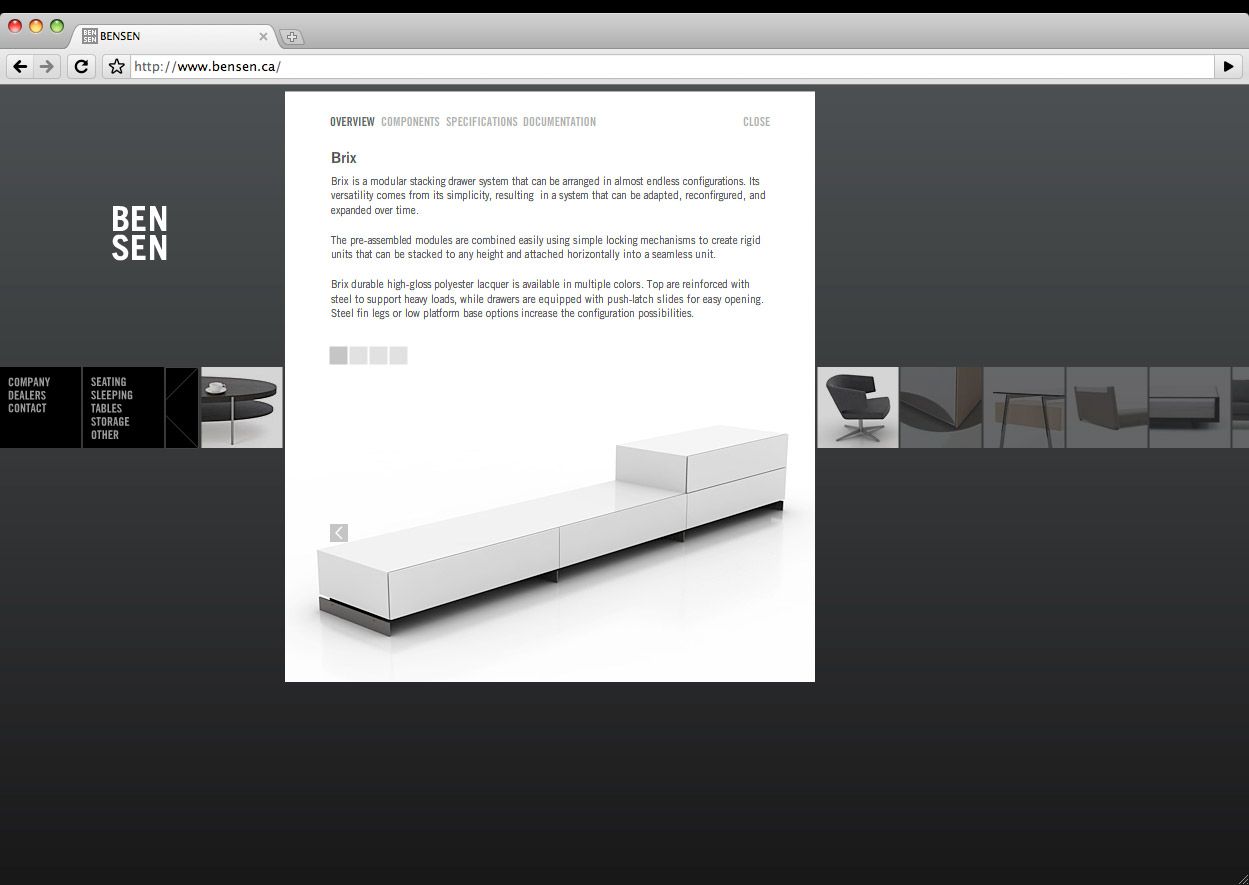Open the COMPANY page
The width and height of the screenshot is (1249, 885).
pos(27,381)
